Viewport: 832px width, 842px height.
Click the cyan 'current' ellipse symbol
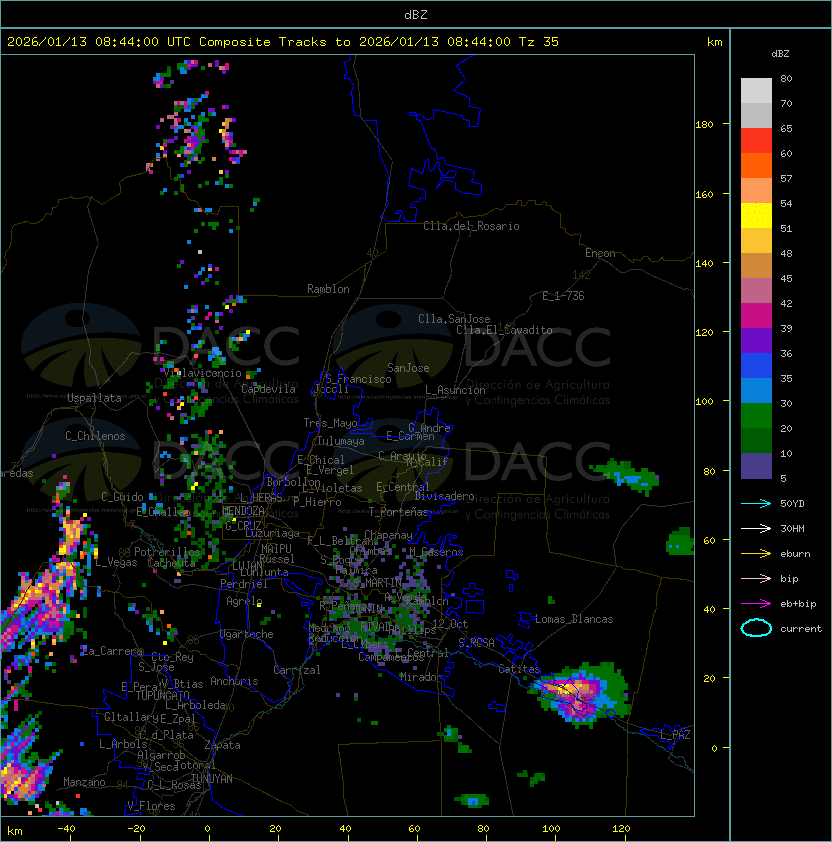[x=756, y=628]
